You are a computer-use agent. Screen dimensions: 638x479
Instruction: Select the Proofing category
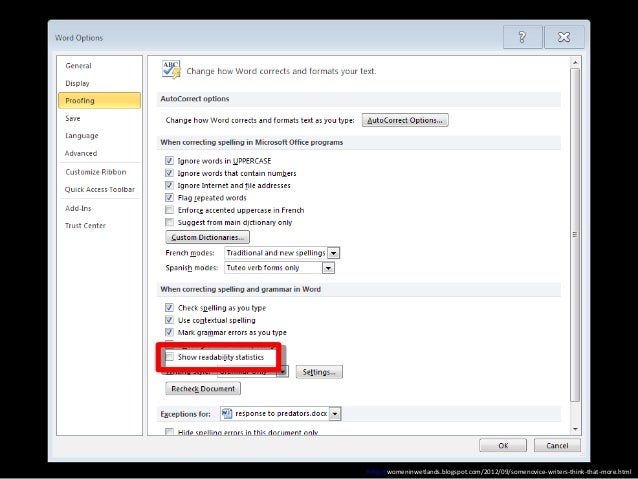point(99,101)
